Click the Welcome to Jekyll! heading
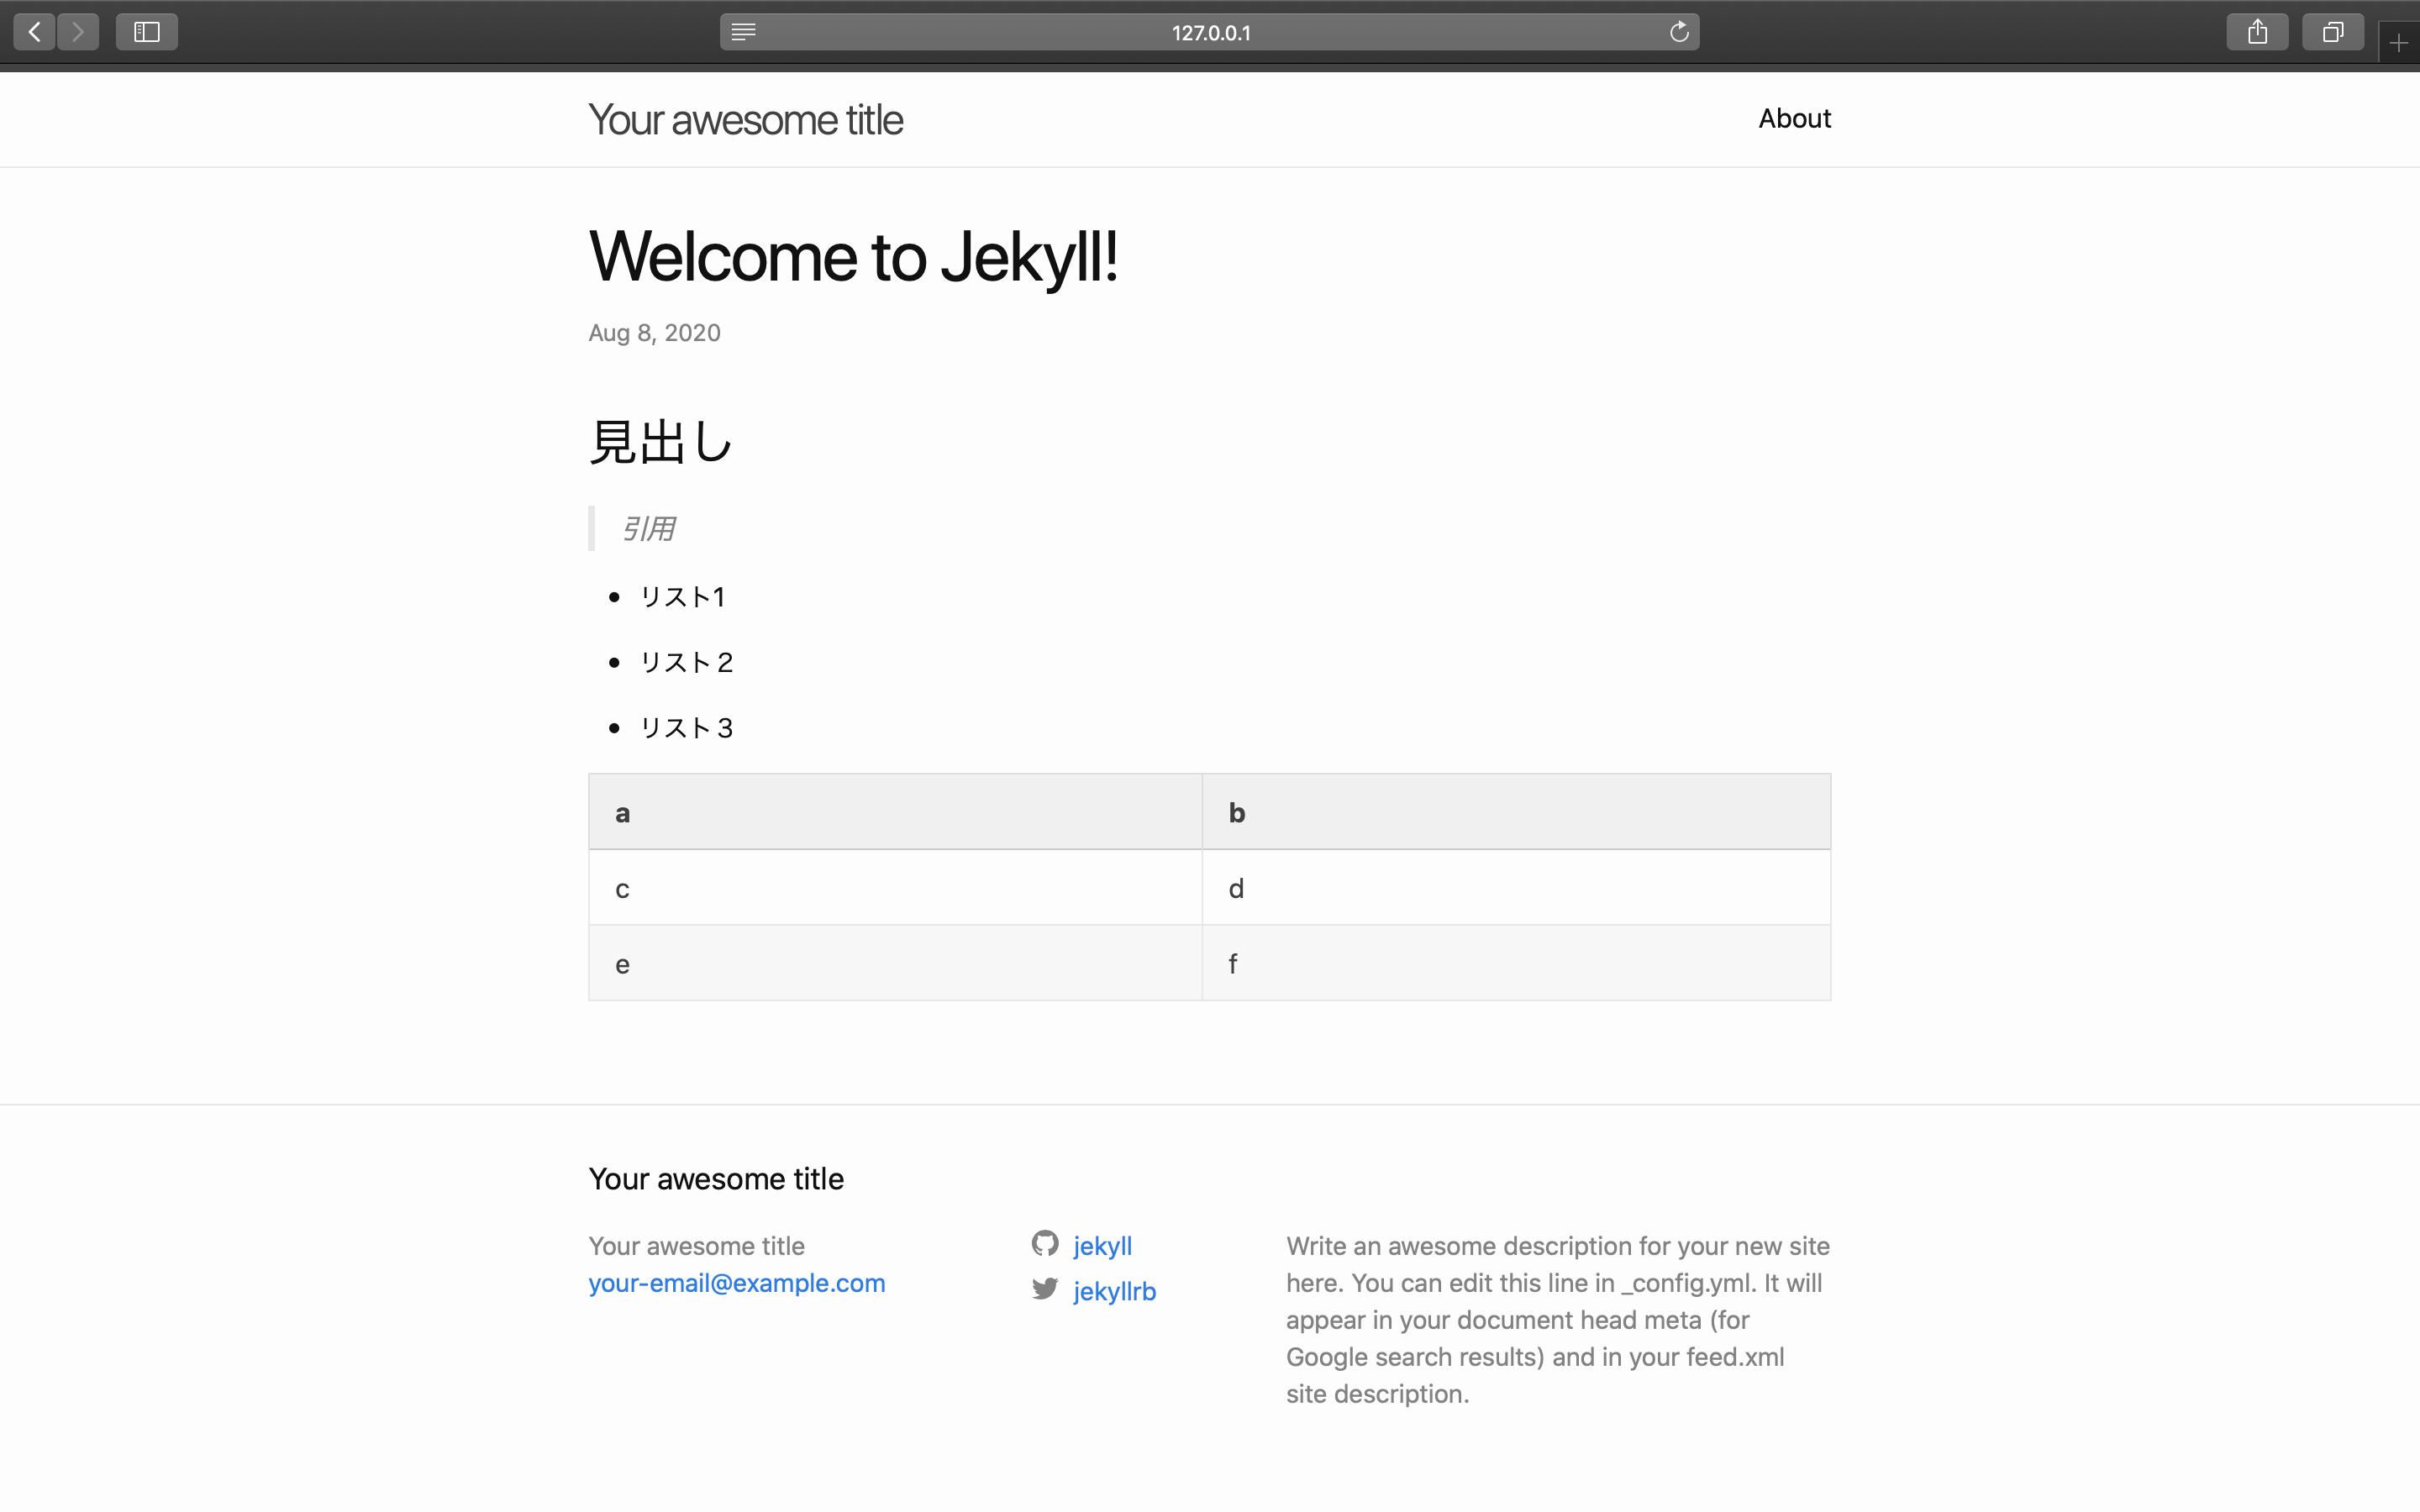The image size is (2420, 1512). [x=853, y=257]
